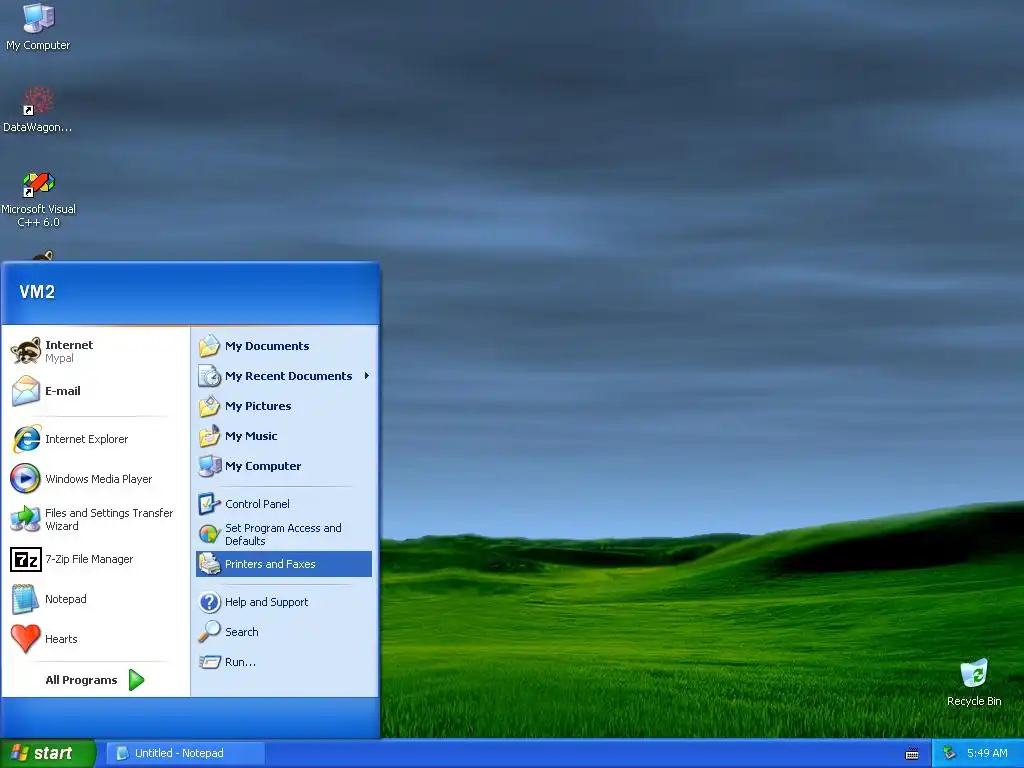Image resolution: width=1024 pixels, height=768 pixels.
Task: Open 7-Zip File Manager icon
Action: click(26, 560)
